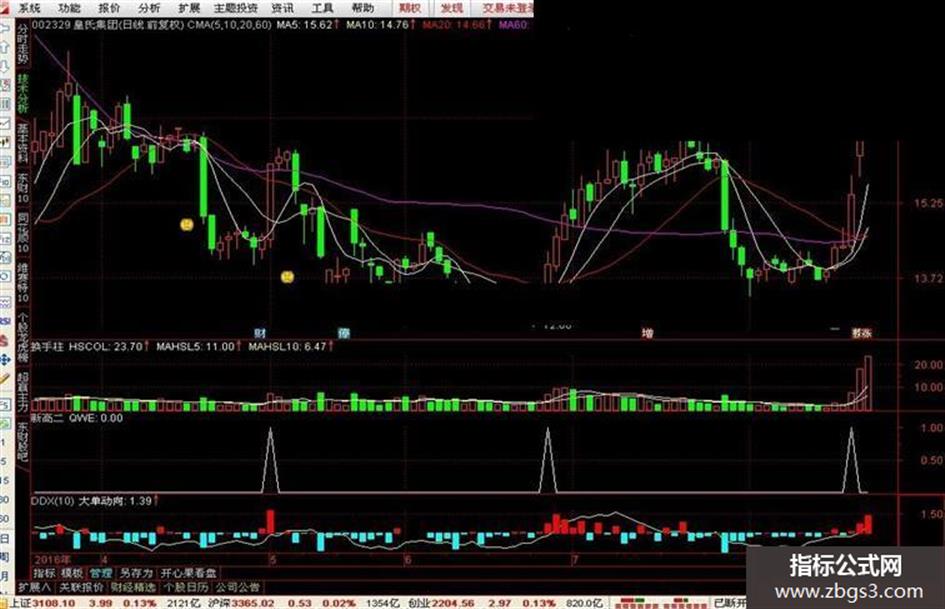The image size is (945, 609).
Task: Click the 财 event marker below candles
Action: (260, 333)
